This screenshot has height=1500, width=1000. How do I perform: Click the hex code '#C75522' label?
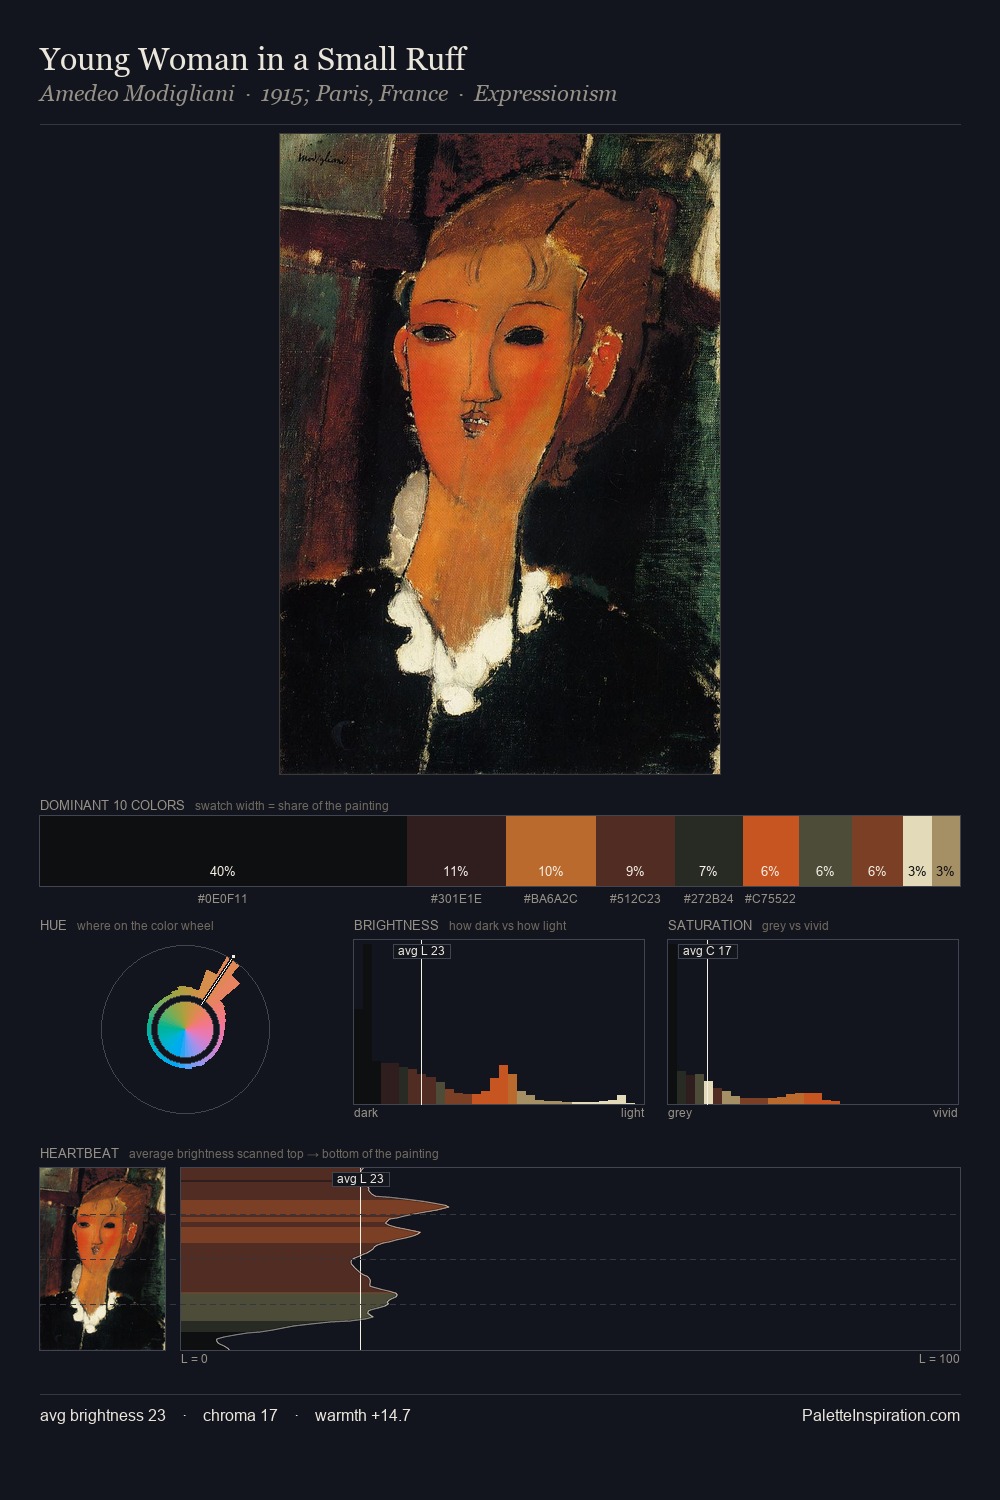click(x=770, y=898)
